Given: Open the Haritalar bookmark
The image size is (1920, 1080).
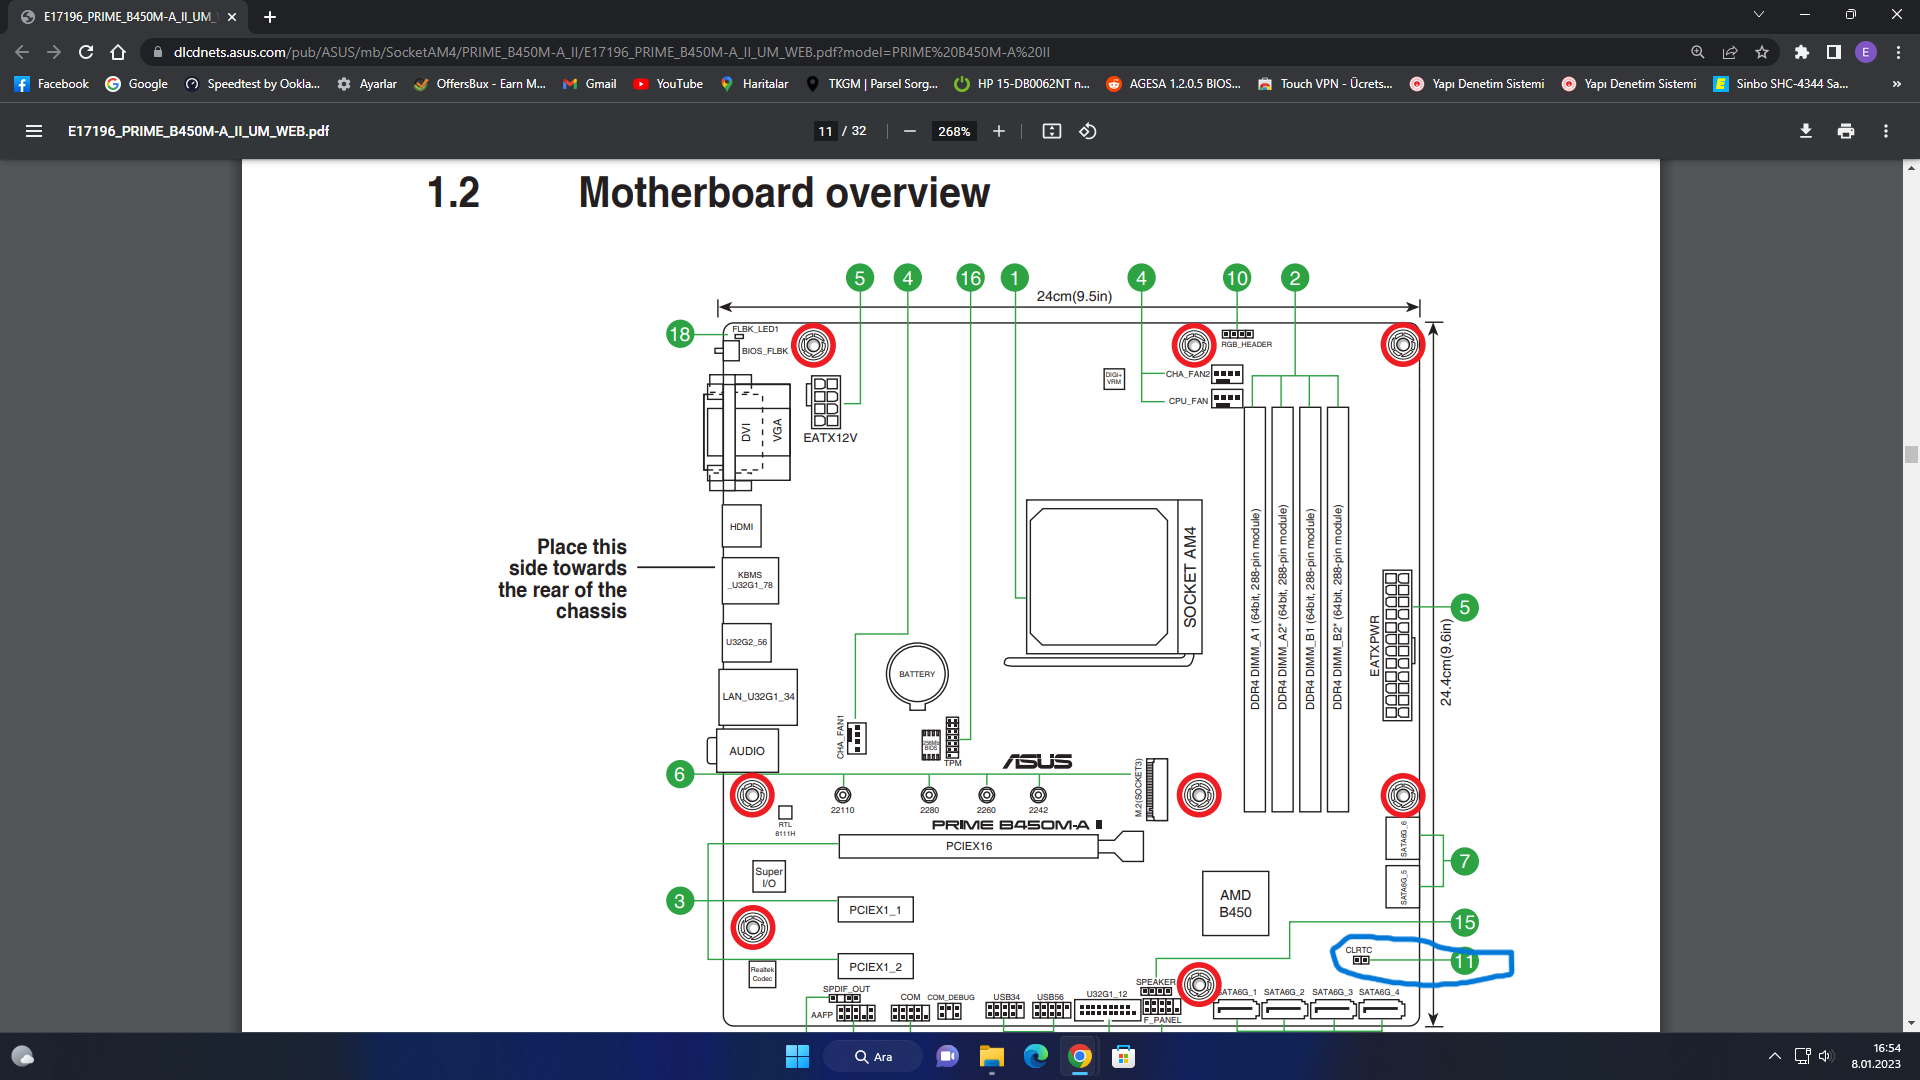Looking at the screenshot, I should pyautogui.click(x=754, y=84).
